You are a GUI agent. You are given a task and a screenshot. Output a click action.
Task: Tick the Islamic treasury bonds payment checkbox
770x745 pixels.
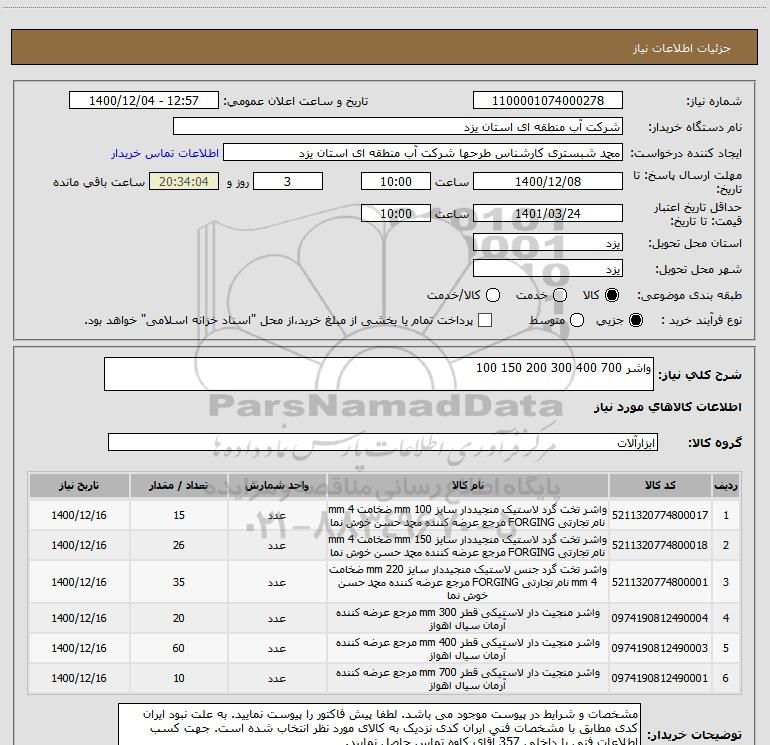[485, 320]
